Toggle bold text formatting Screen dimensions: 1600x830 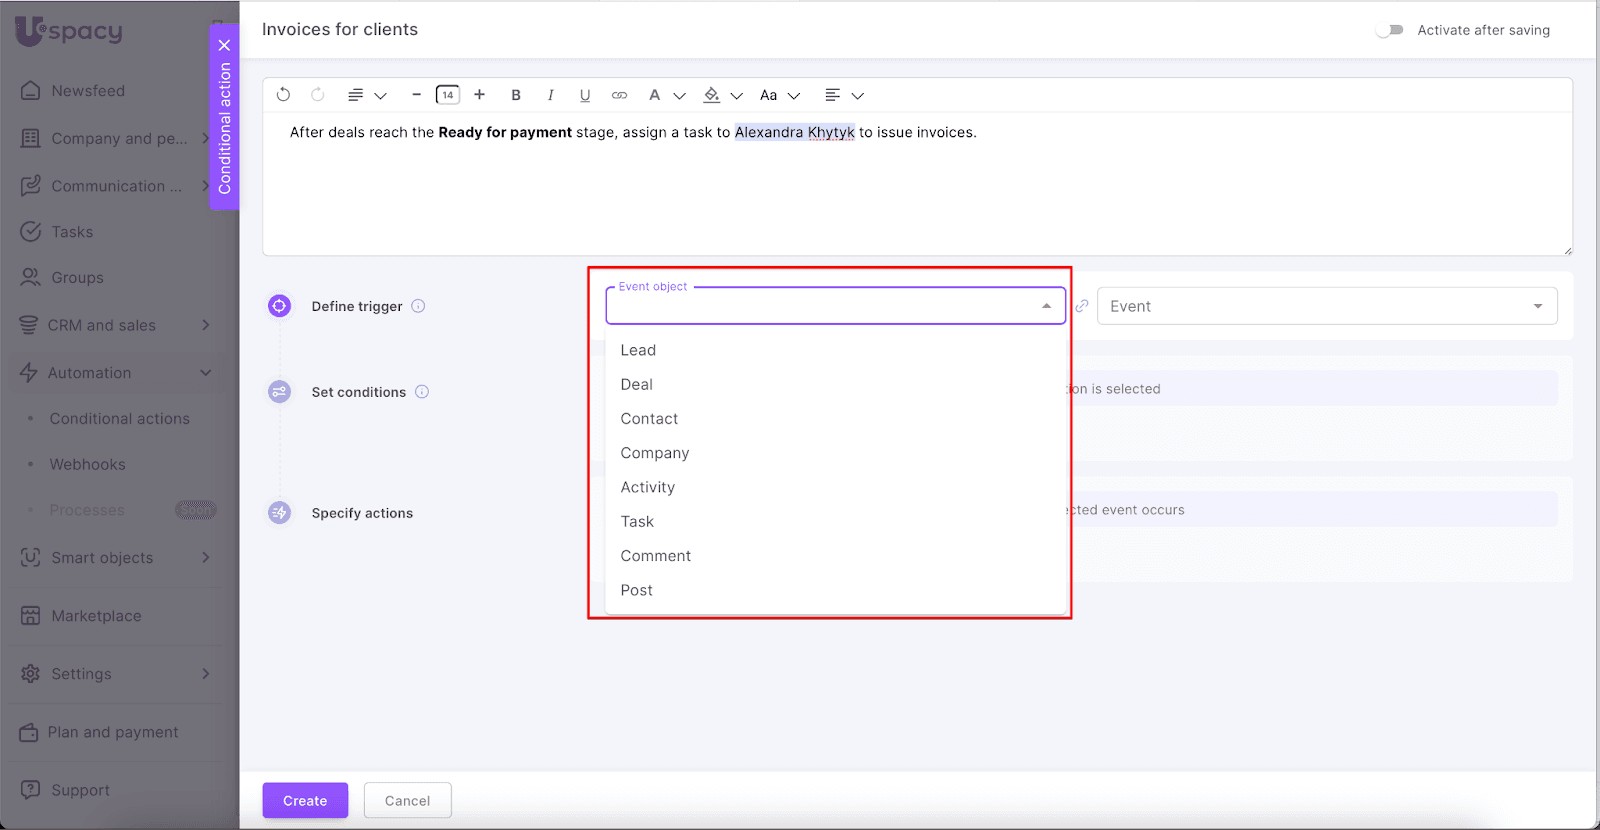pyautogui.click(x=516, y=95)
